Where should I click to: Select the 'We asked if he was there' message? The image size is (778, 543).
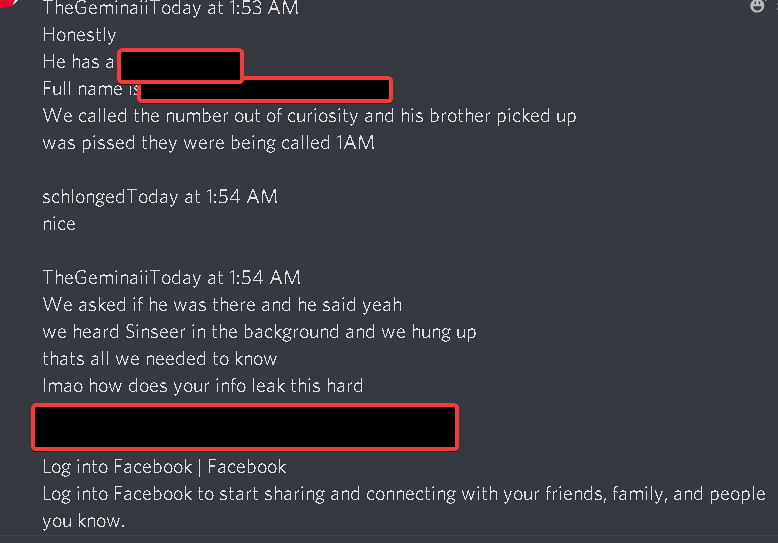tap(222, 305)
